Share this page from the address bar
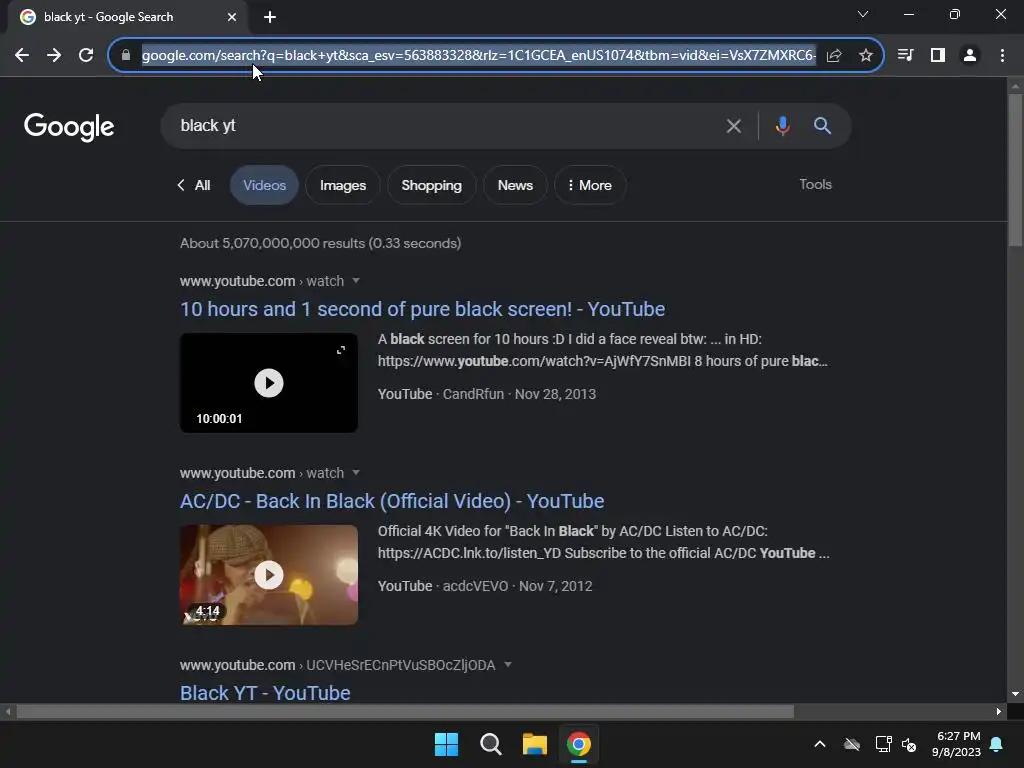 pyautogui.click(x=833, y=56)
